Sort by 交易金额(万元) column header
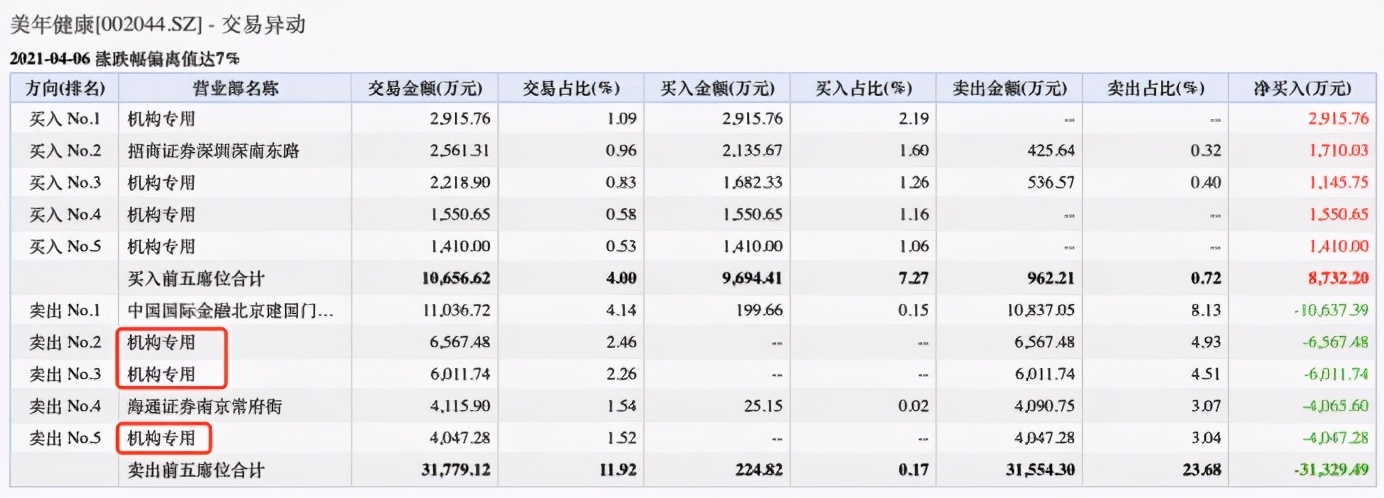 pyautogui.click(x=420, y=88)
